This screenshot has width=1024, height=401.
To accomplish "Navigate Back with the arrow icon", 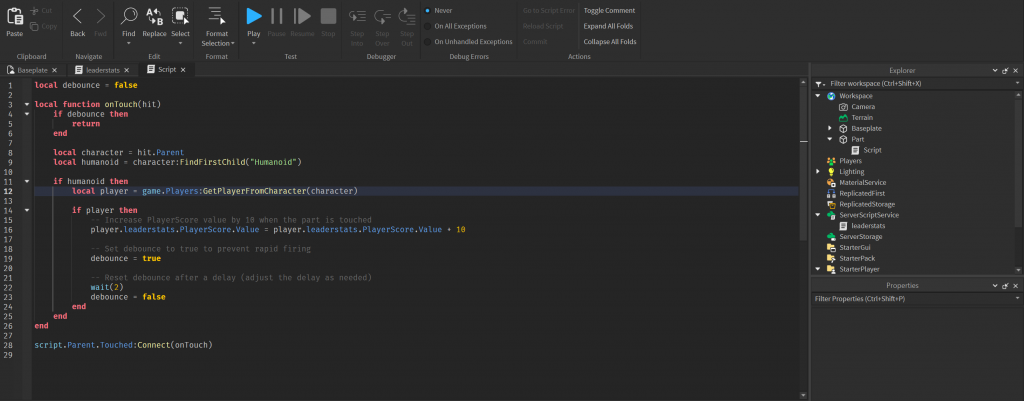I will pyautogui.click(x=78, y=16).
